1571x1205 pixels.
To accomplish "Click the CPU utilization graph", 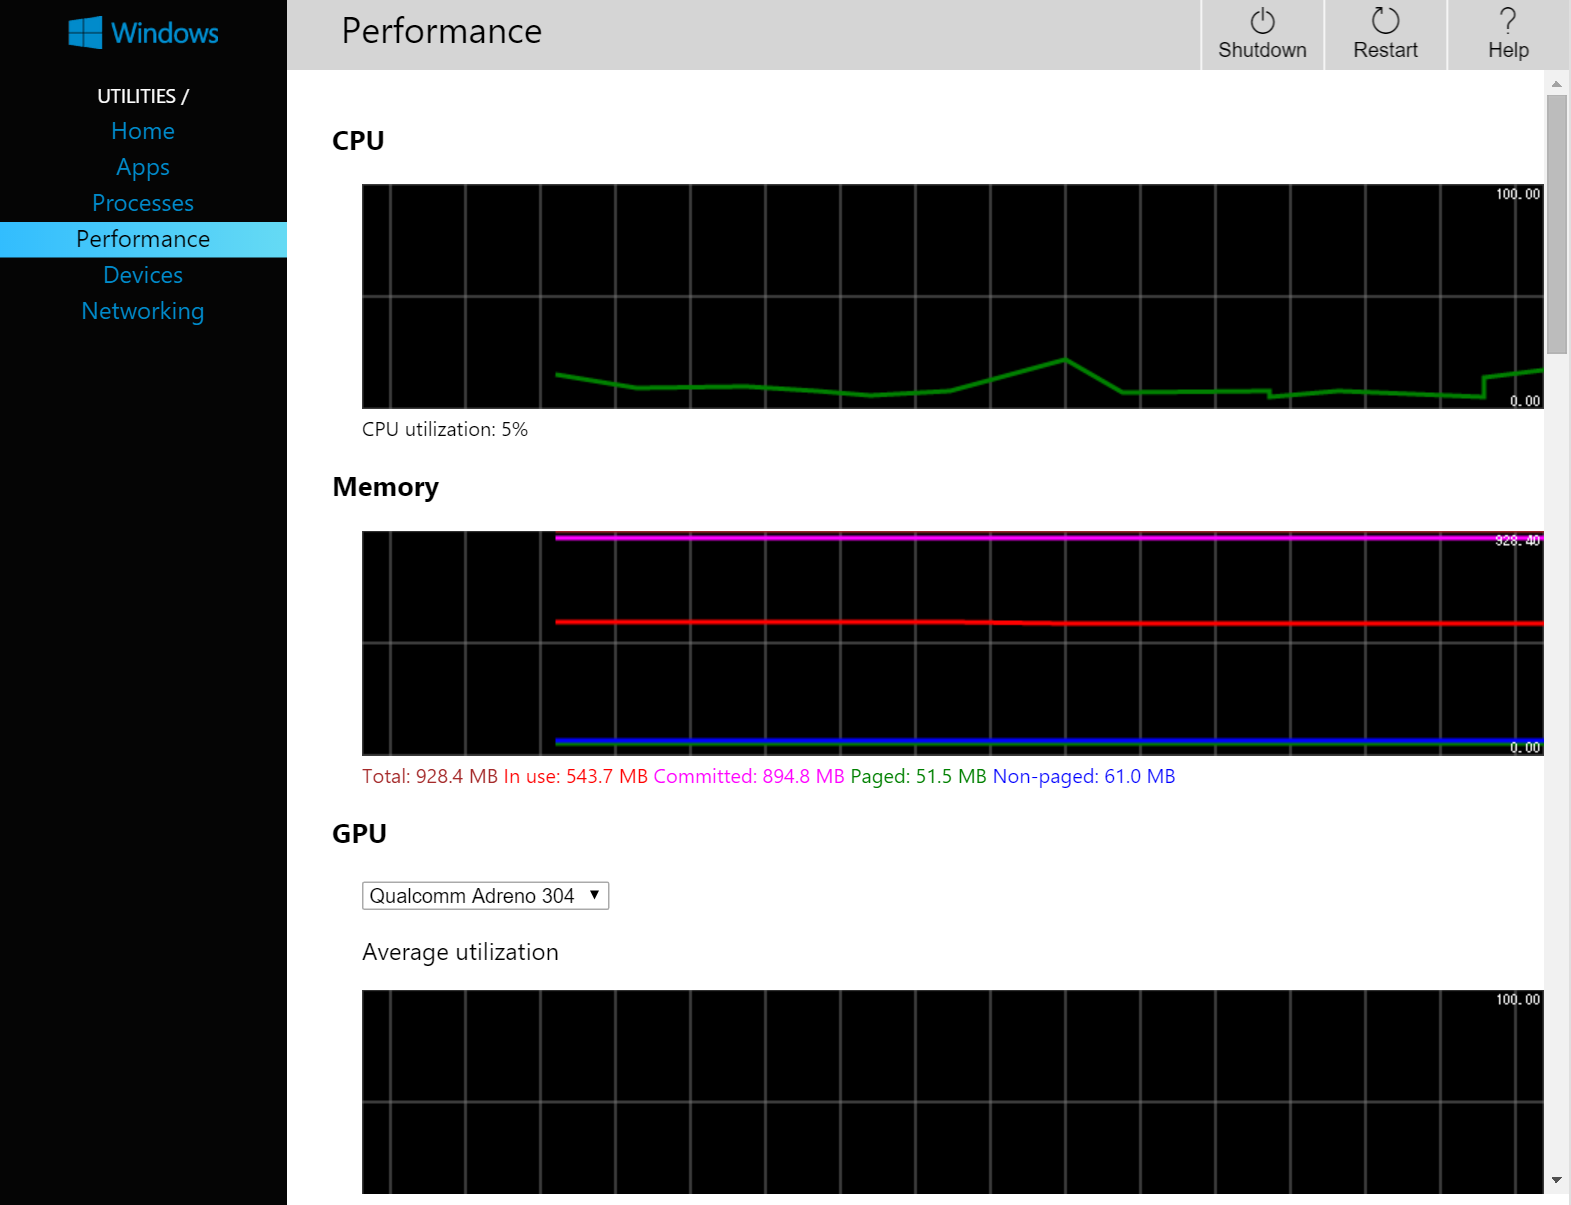I will tap(952, 296).
